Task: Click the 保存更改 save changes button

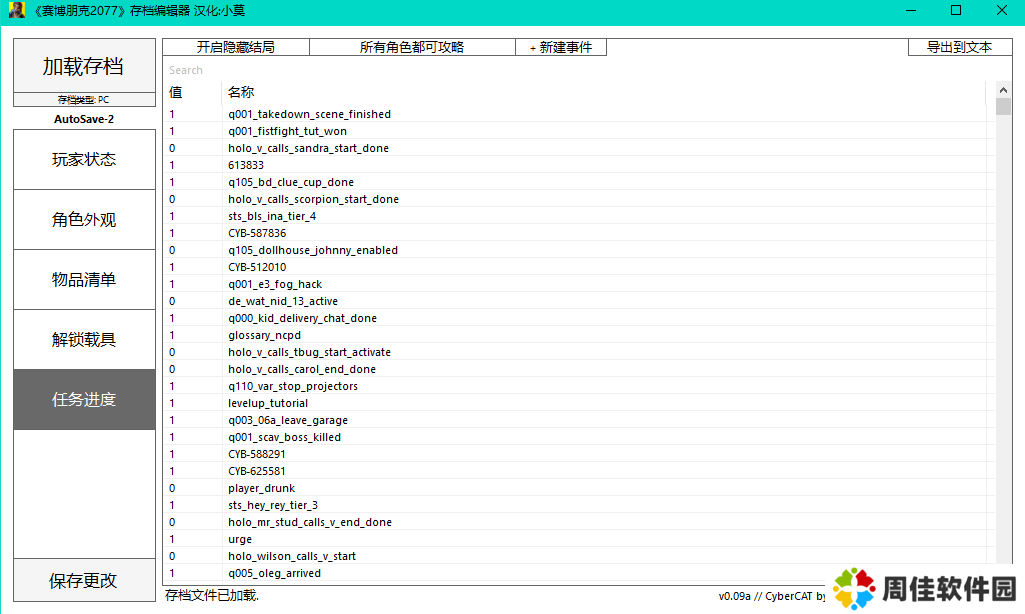Action: pos(84,581)
